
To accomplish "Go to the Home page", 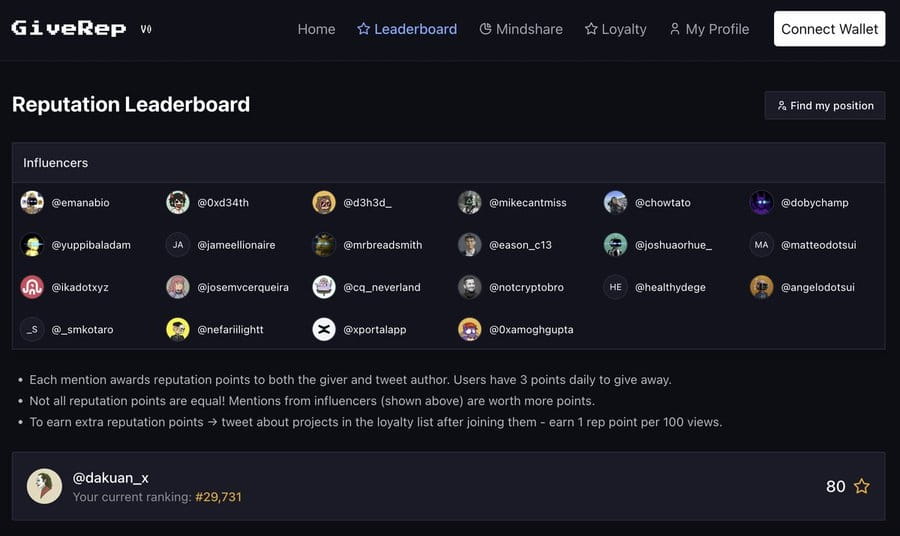I will (316, 29).
